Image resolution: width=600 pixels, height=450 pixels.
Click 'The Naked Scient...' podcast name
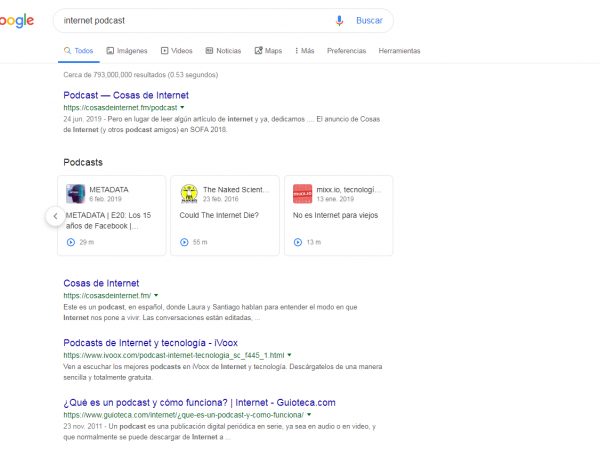pos(236,190)
